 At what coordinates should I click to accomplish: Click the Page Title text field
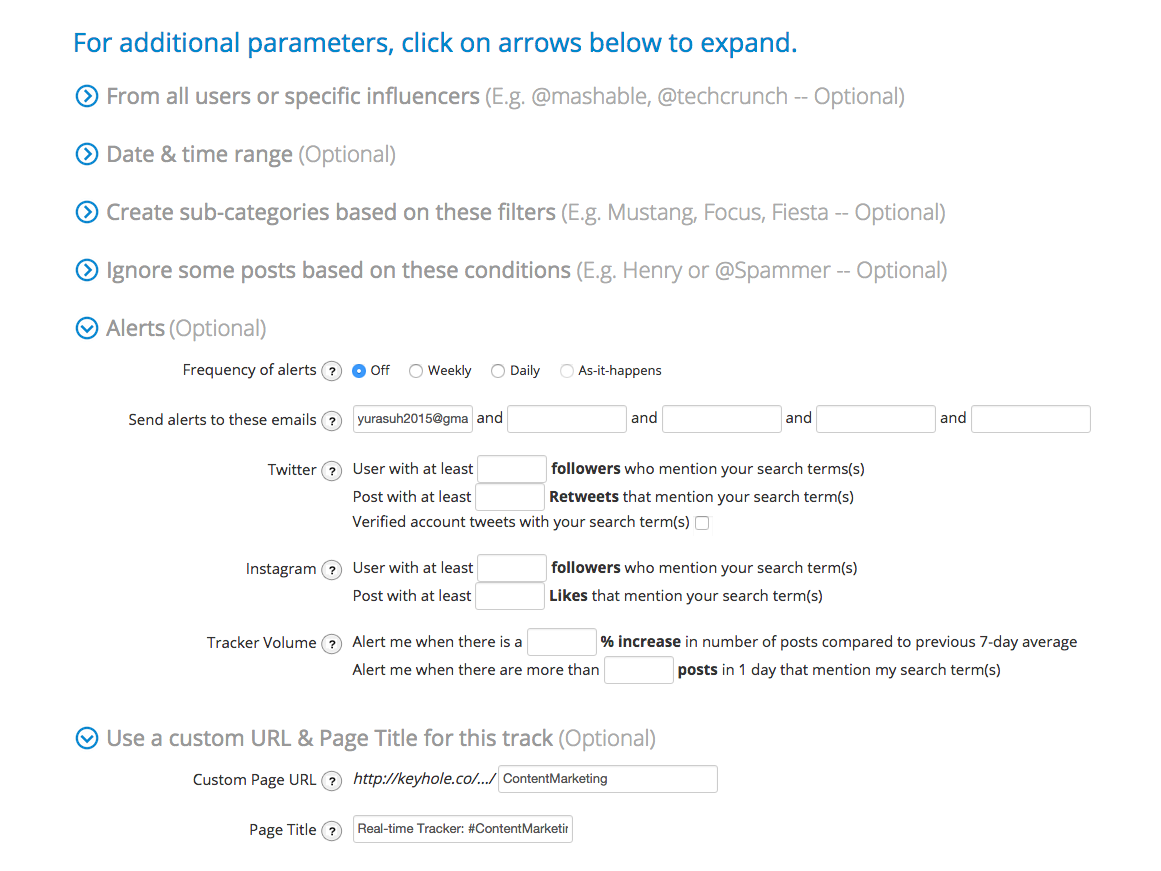coord(463,829)
